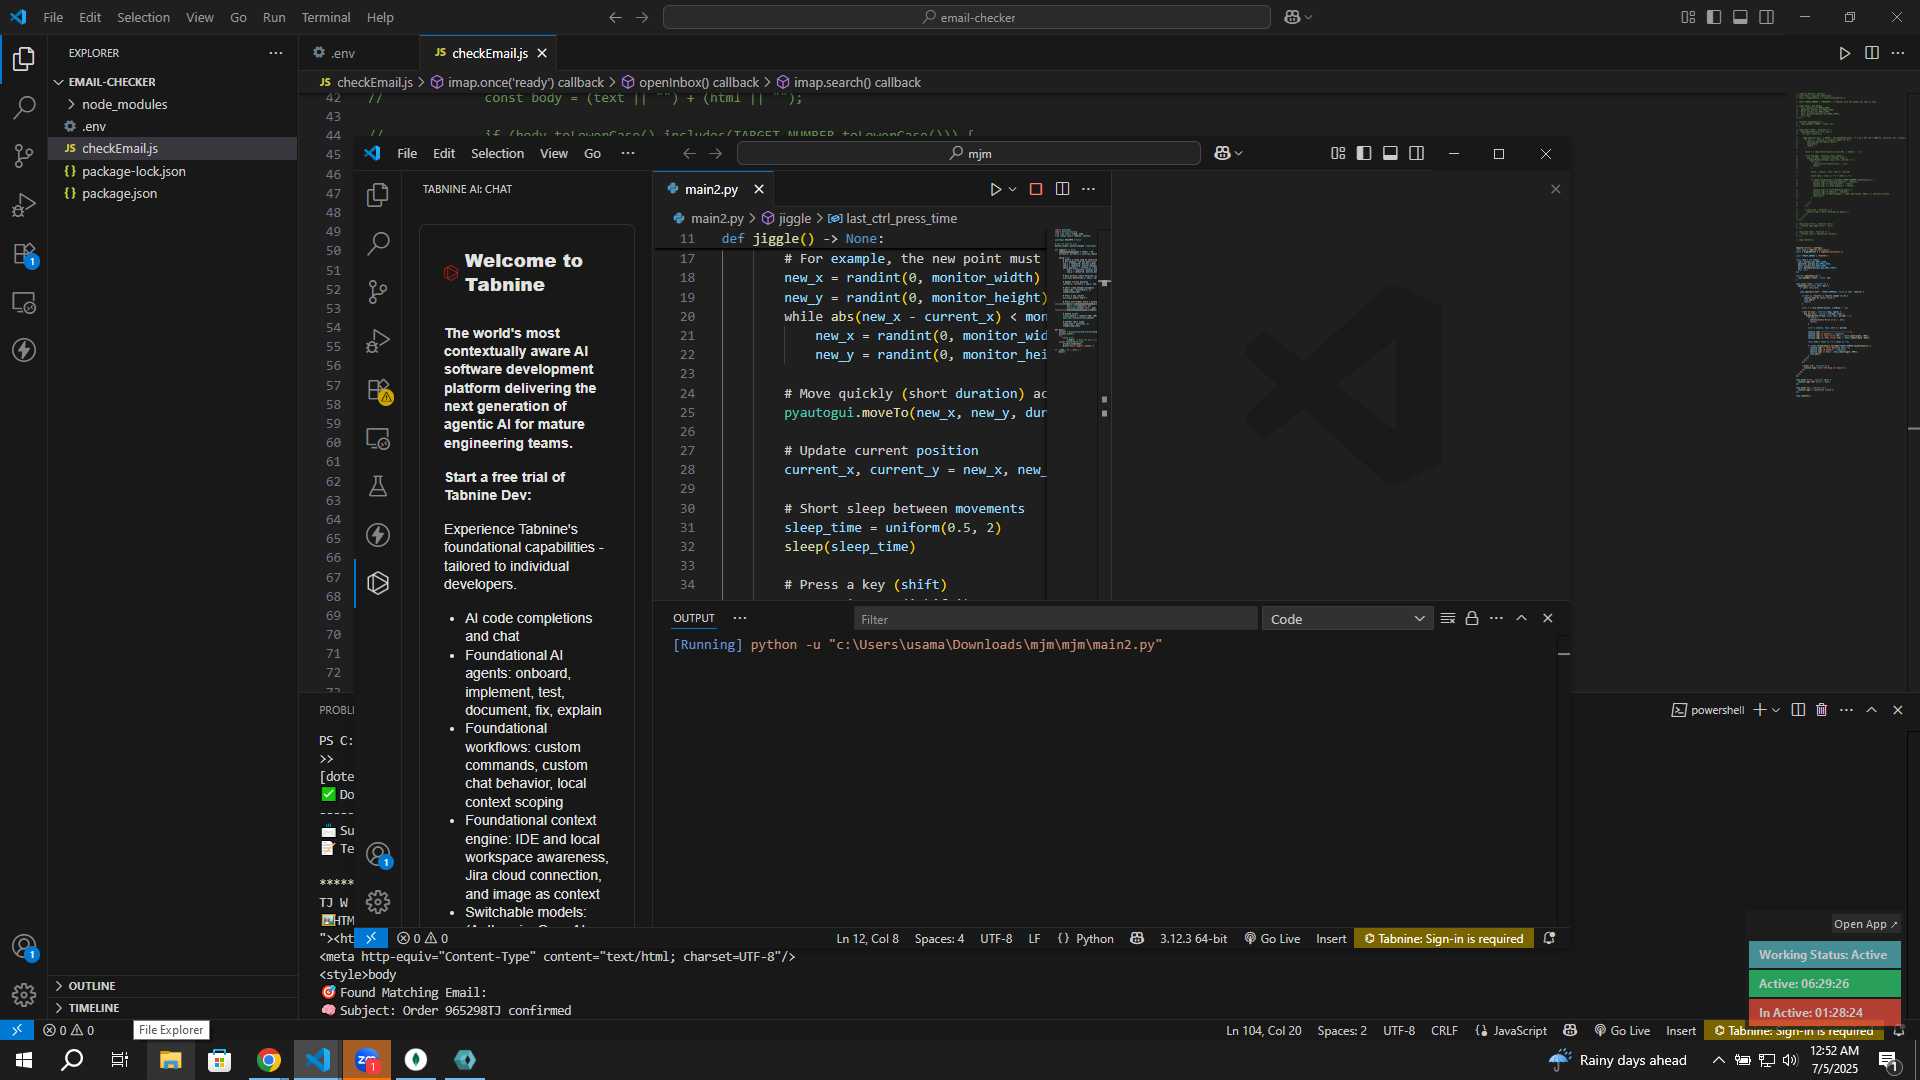Open Run and Debug in mjm window
This screenshot has height=1080, width=1920.
378,341
